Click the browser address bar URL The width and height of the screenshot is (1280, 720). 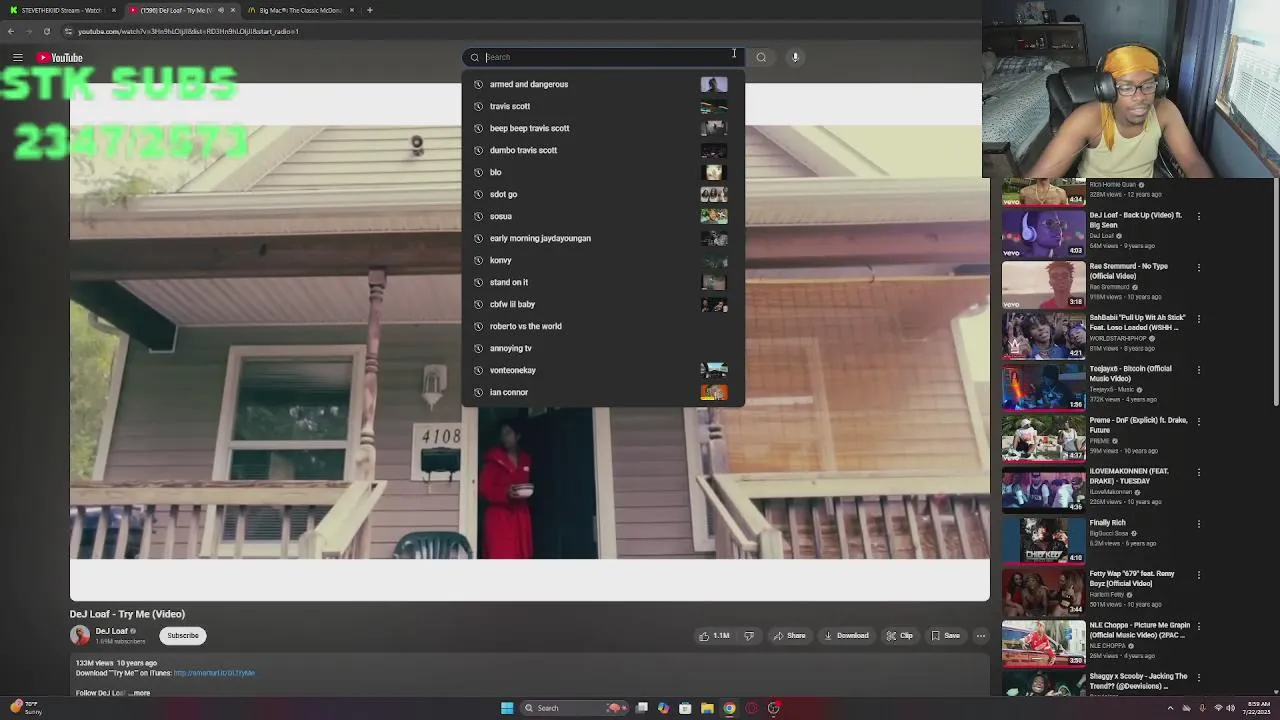tap(188, 31)
